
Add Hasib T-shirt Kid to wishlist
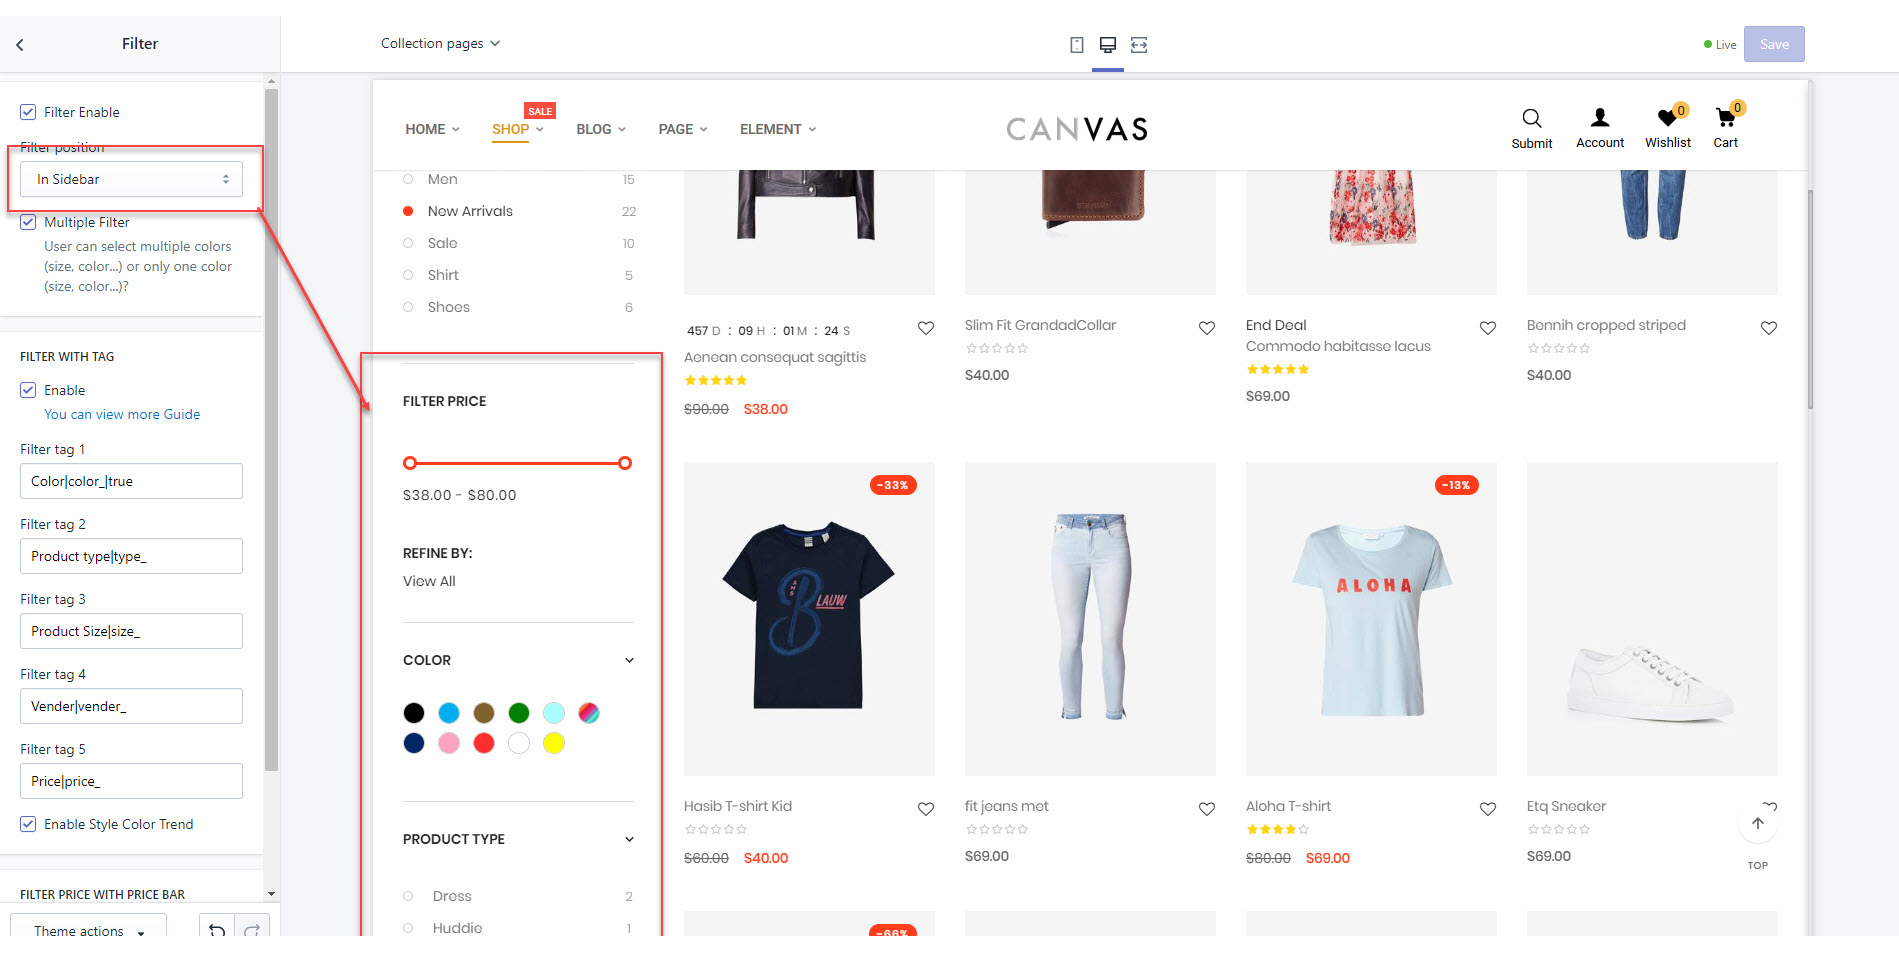pyautogui.click(x=926, y=809)
